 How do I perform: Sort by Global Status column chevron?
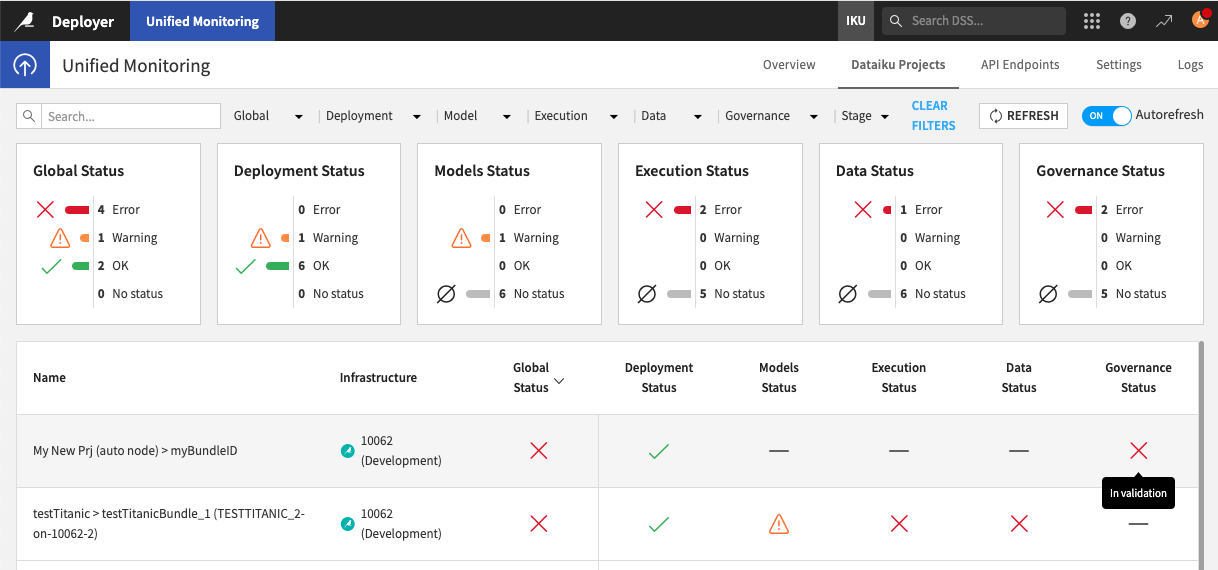click(560, 381)
